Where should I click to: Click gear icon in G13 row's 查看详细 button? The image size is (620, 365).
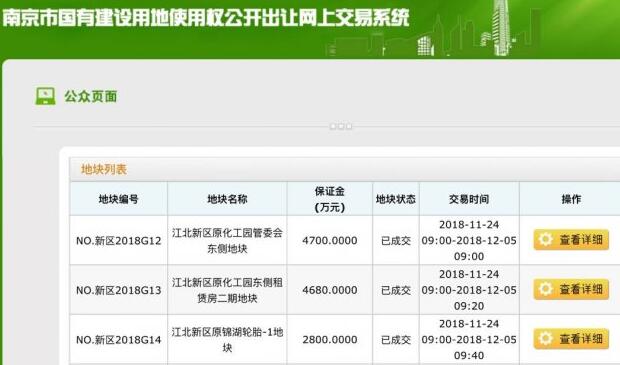click(545, 289)
